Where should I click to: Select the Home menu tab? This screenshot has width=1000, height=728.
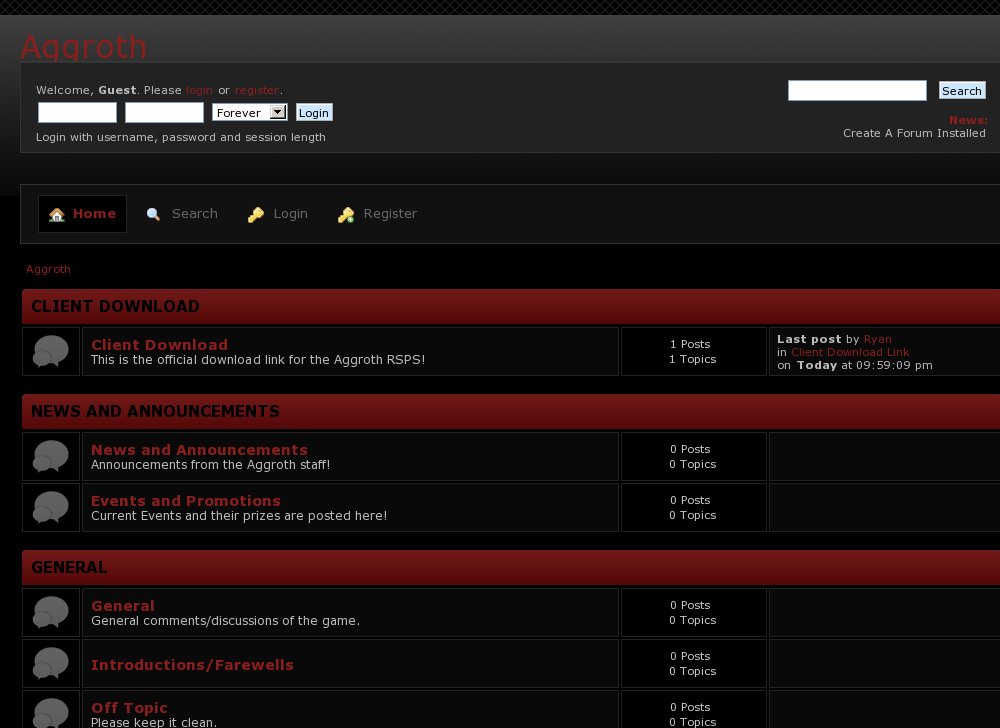[x=82, y=214]
